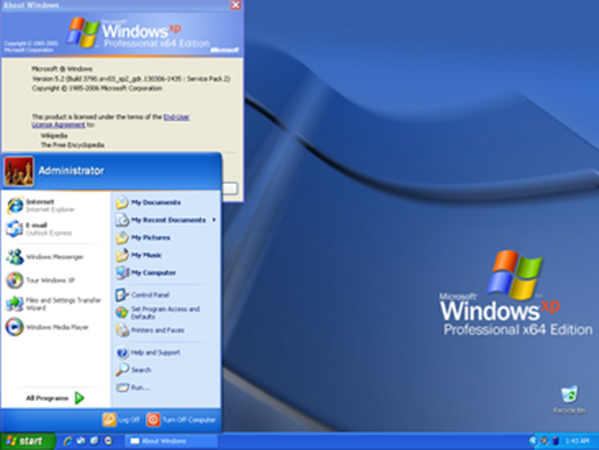Open My Documents folder

(x=167, y=202)
